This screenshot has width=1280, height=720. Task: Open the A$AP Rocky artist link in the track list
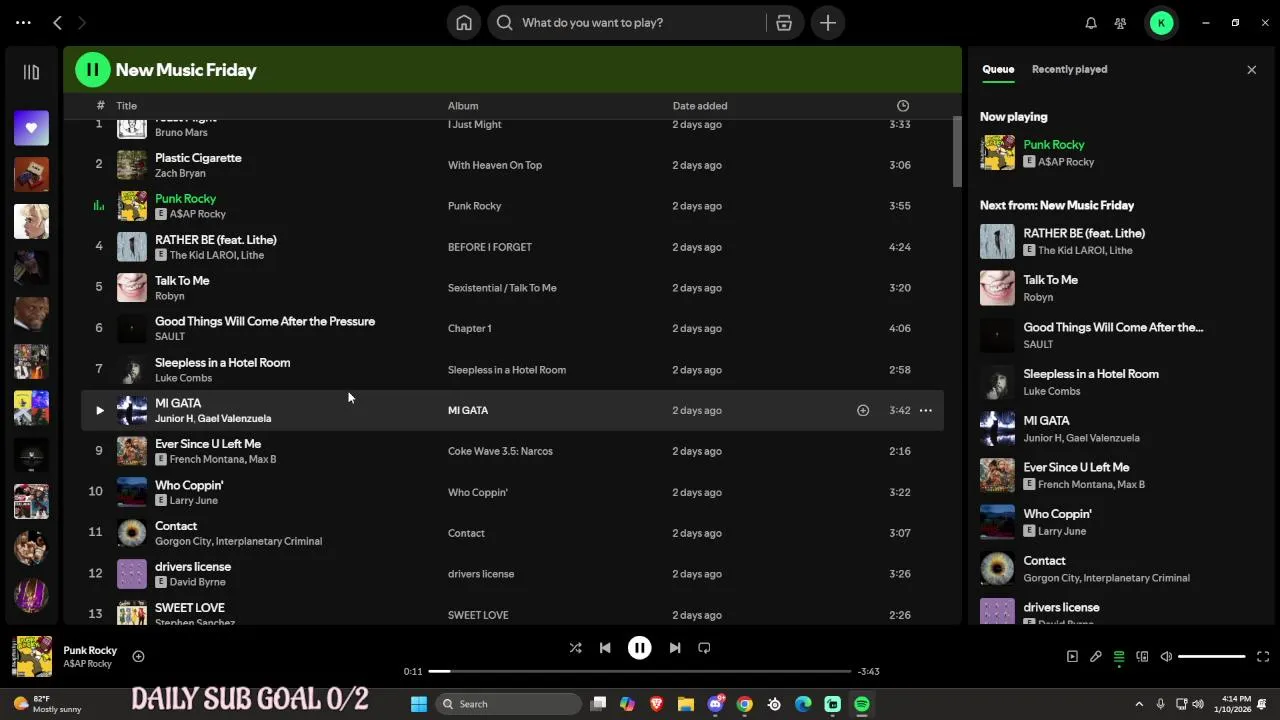(198, 214)
